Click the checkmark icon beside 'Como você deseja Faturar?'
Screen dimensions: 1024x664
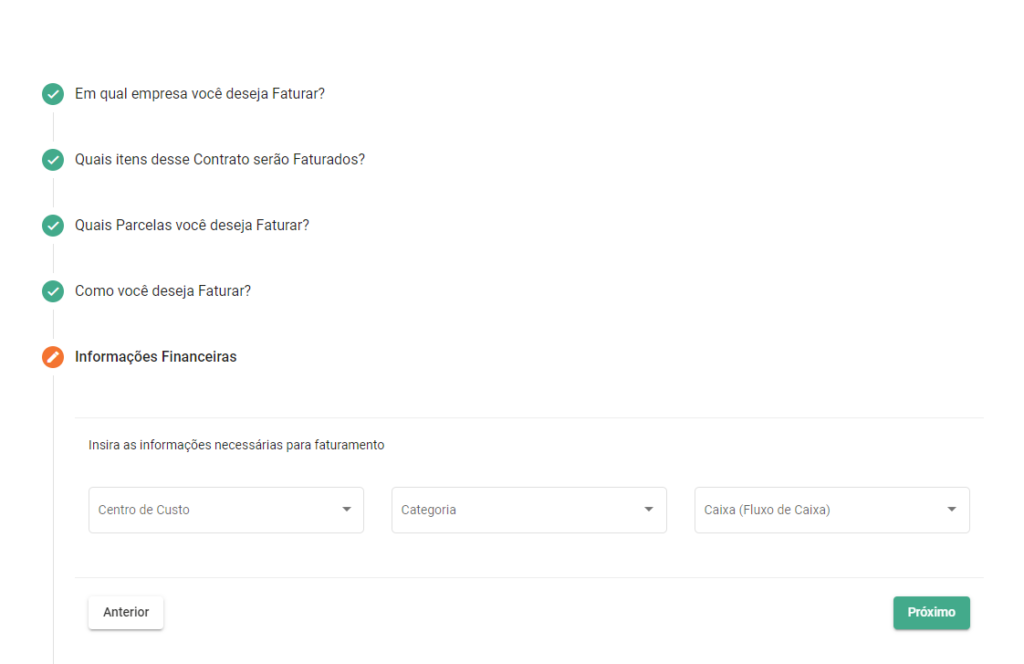[x=53, y=292]
